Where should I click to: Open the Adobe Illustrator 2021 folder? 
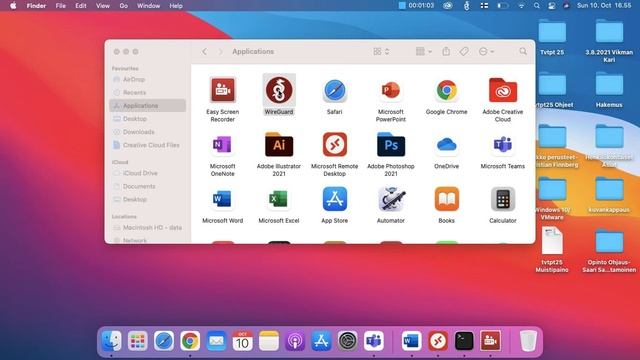pyautogui.click(x=279, y=144)
